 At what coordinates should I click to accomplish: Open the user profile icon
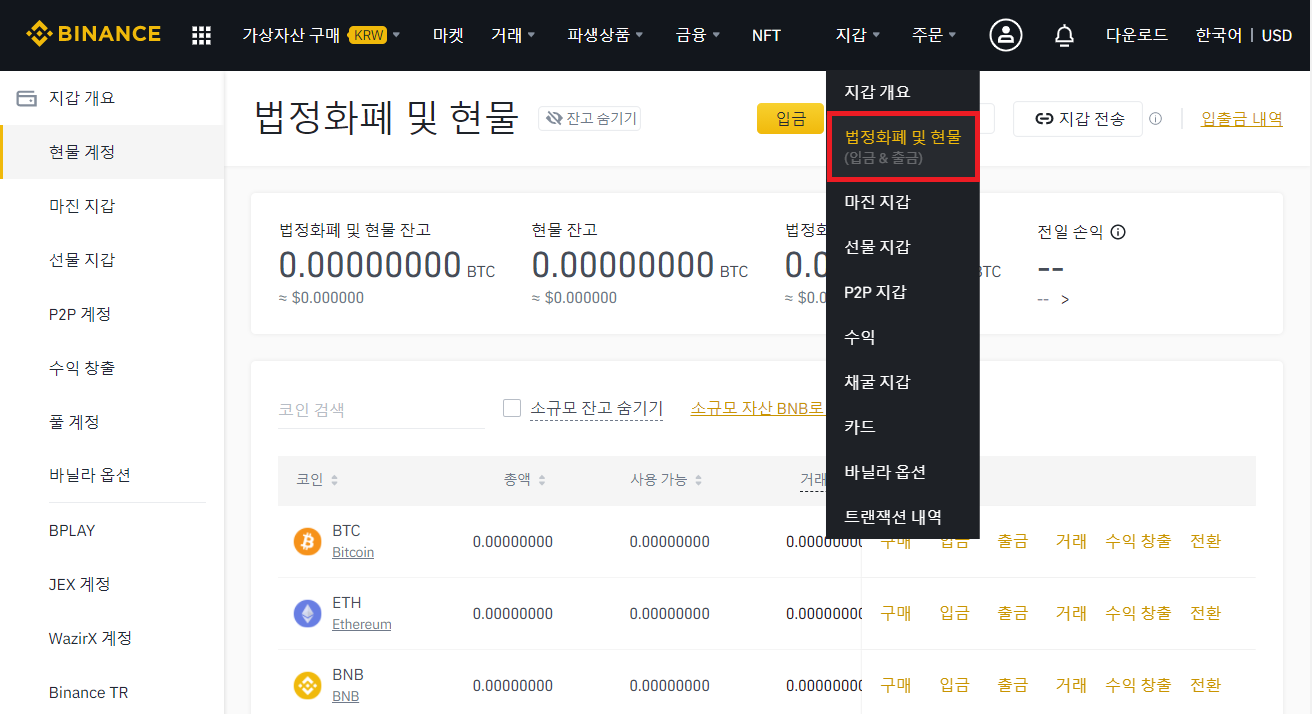pyautogui.click(x=1005, y=35)
